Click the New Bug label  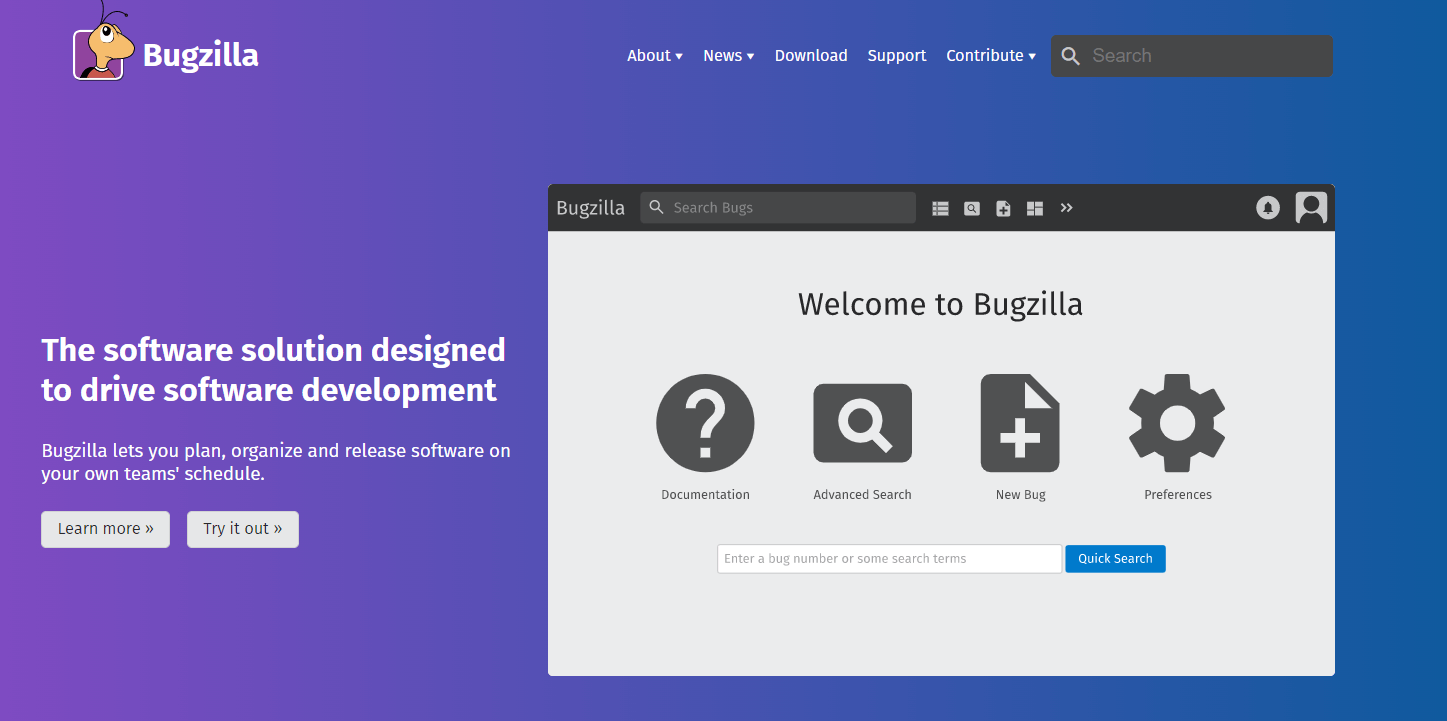[1021, 495]
